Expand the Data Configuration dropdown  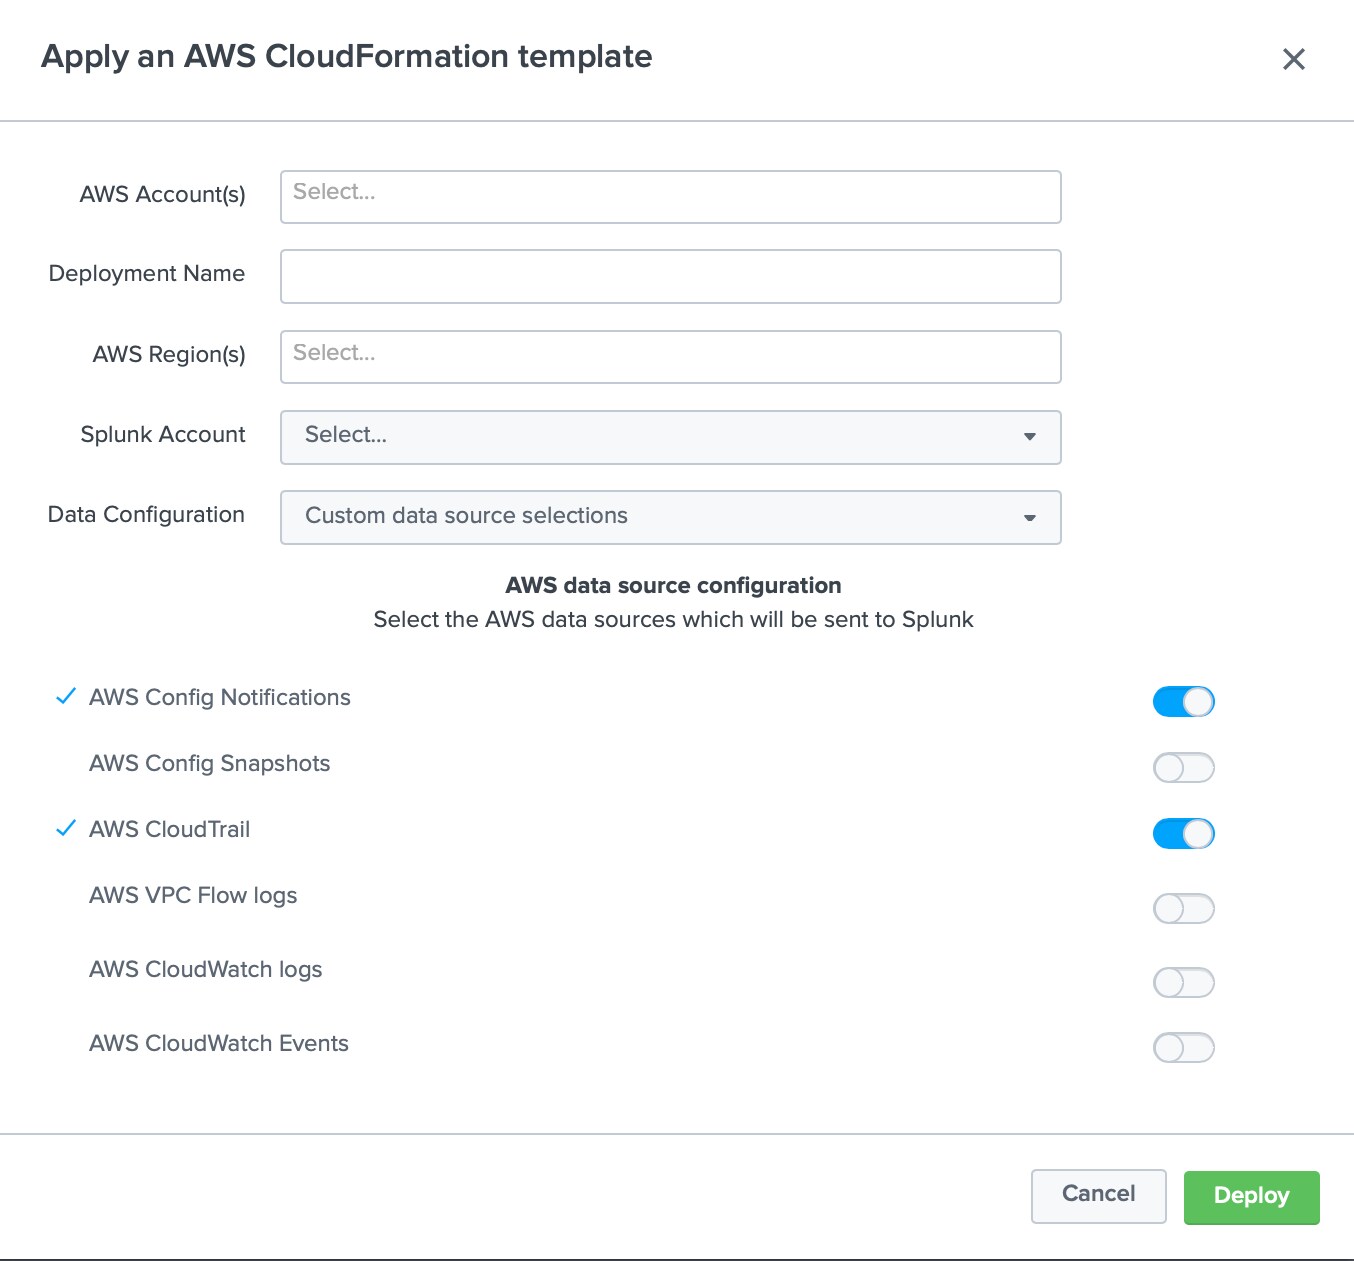pyautogui.click(x=670, y=517)
